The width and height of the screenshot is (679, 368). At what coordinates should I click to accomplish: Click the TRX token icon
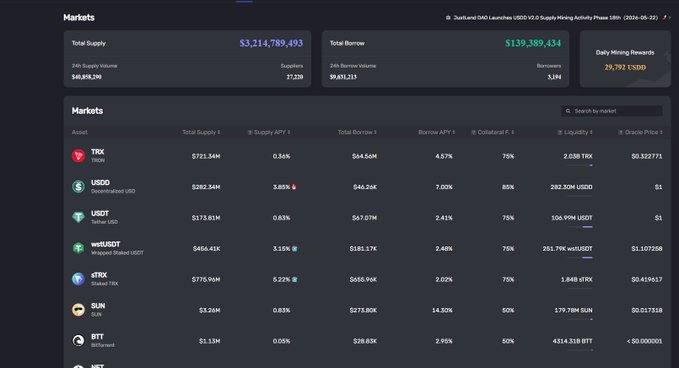click(x=78, y=156)
